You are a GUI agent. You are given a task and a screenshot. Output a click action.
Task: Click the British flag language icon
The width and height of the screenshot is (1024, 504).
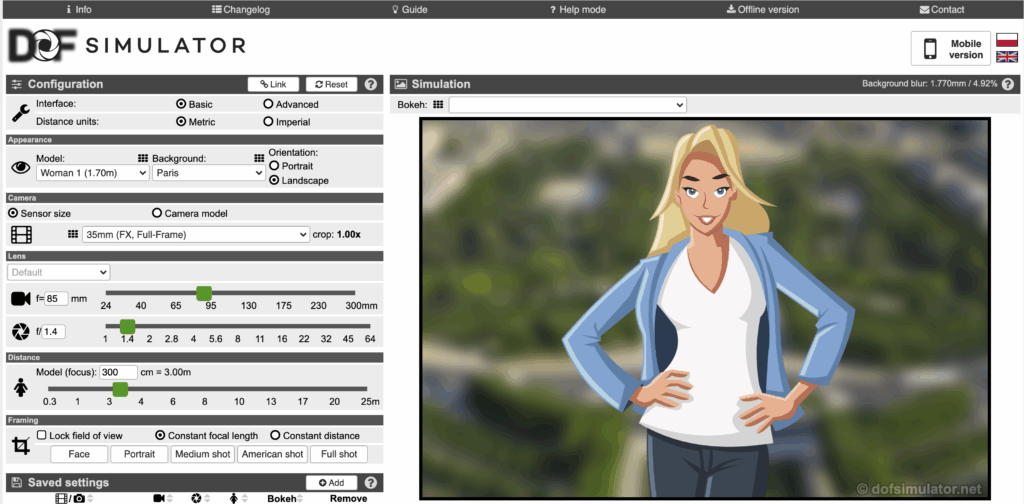tap(1006, 57)
